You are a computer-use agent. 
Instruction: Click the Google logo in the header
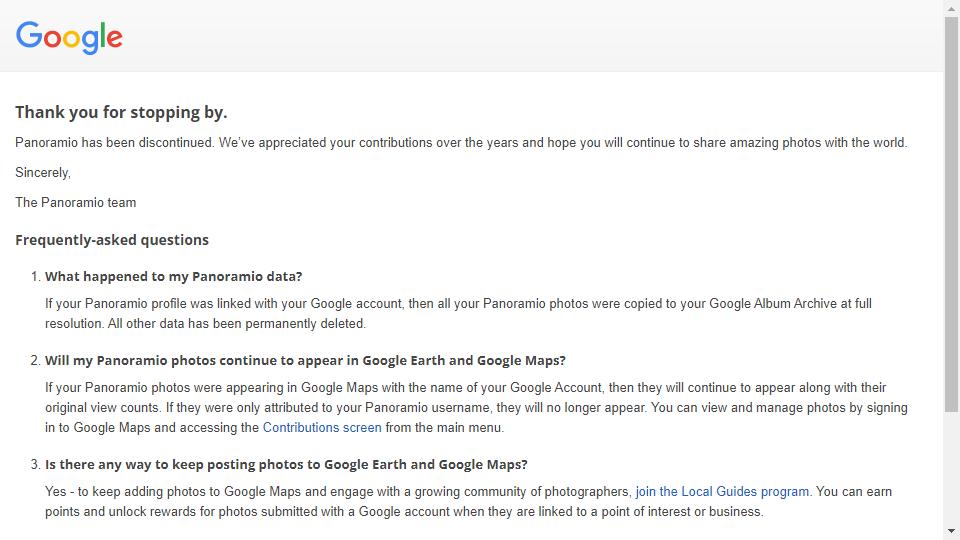[x=69, y=37]
